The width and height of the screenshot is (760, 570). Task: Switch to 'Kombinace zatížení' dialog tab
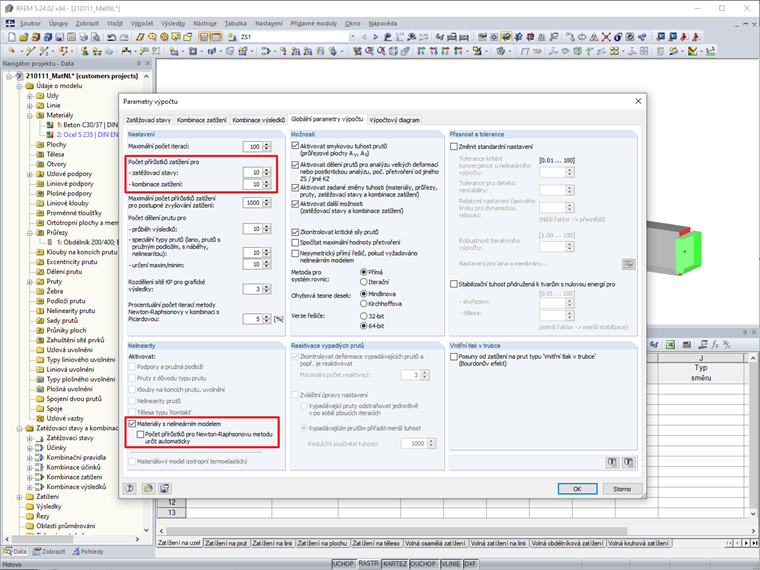coord(202,120)
